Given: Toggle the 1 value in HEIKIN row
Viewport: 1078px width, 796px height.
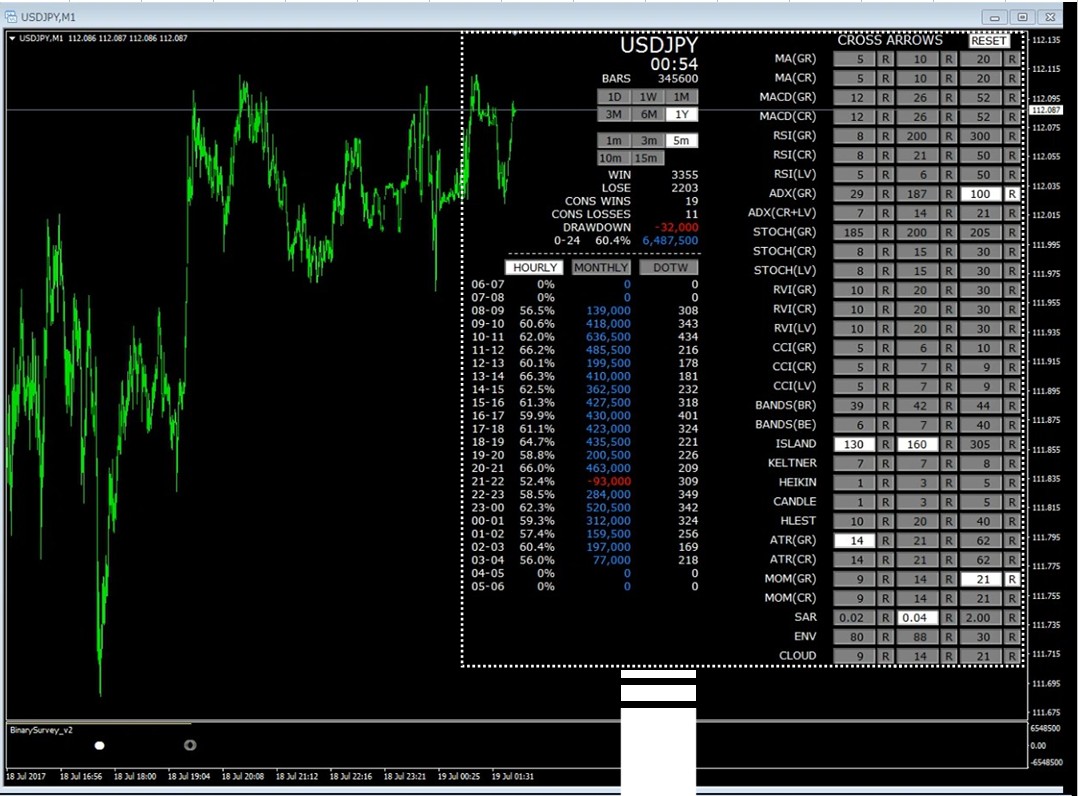Looking at the screenshot, I should (855, 483).
